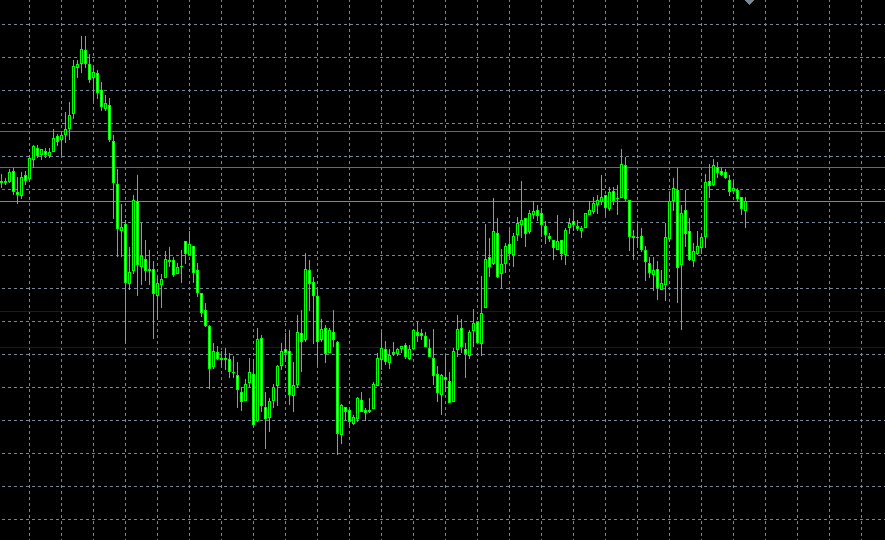Click the upper magenta line above the last candle
Screen dimensions: 885x540
click(745, 131)
